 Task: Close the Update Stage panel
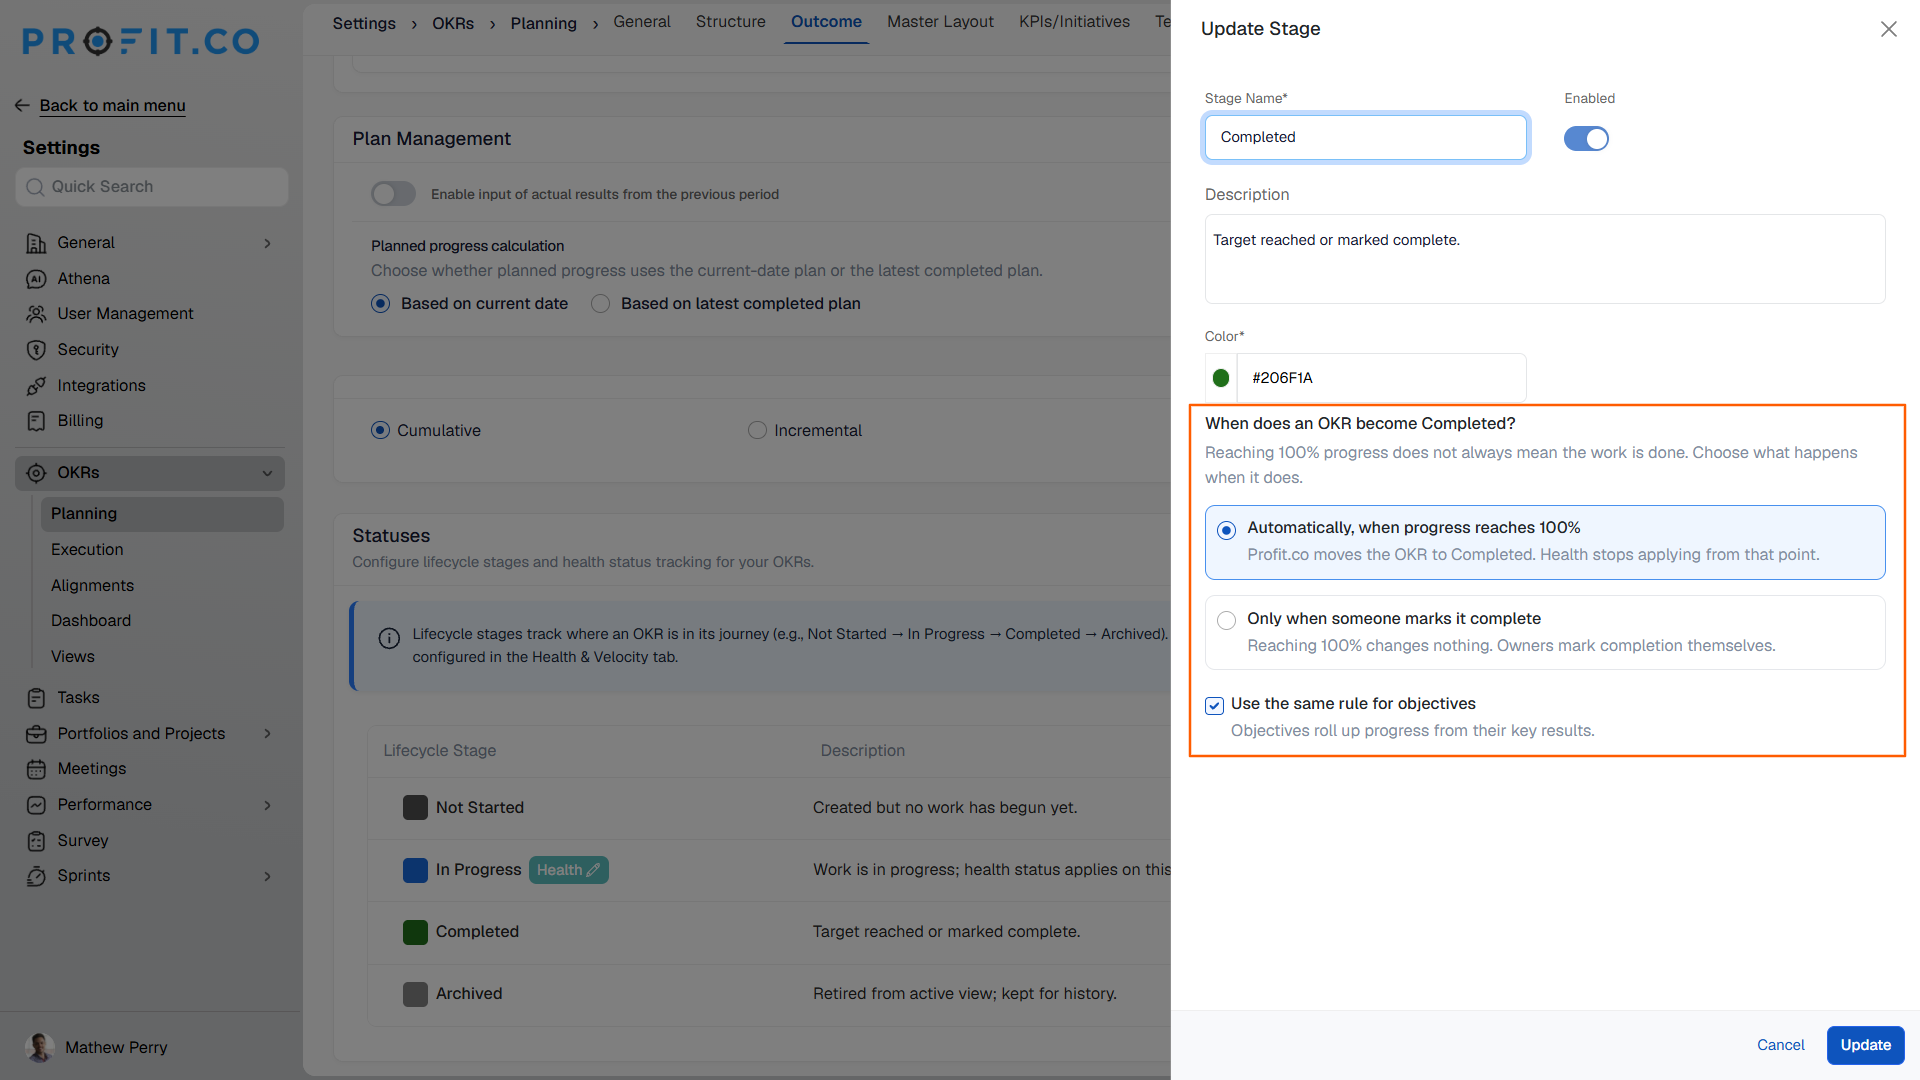click(x=1888, y=29)
